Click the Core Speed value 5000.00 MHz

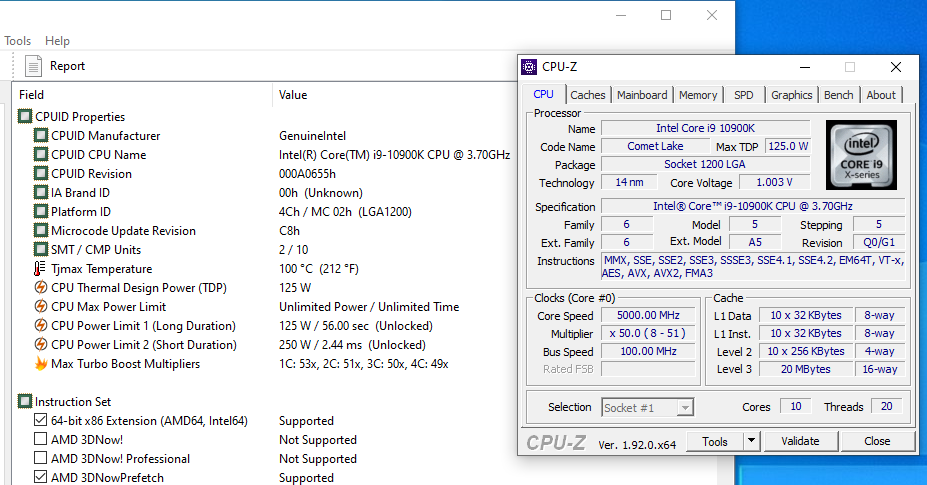point(649,315)
